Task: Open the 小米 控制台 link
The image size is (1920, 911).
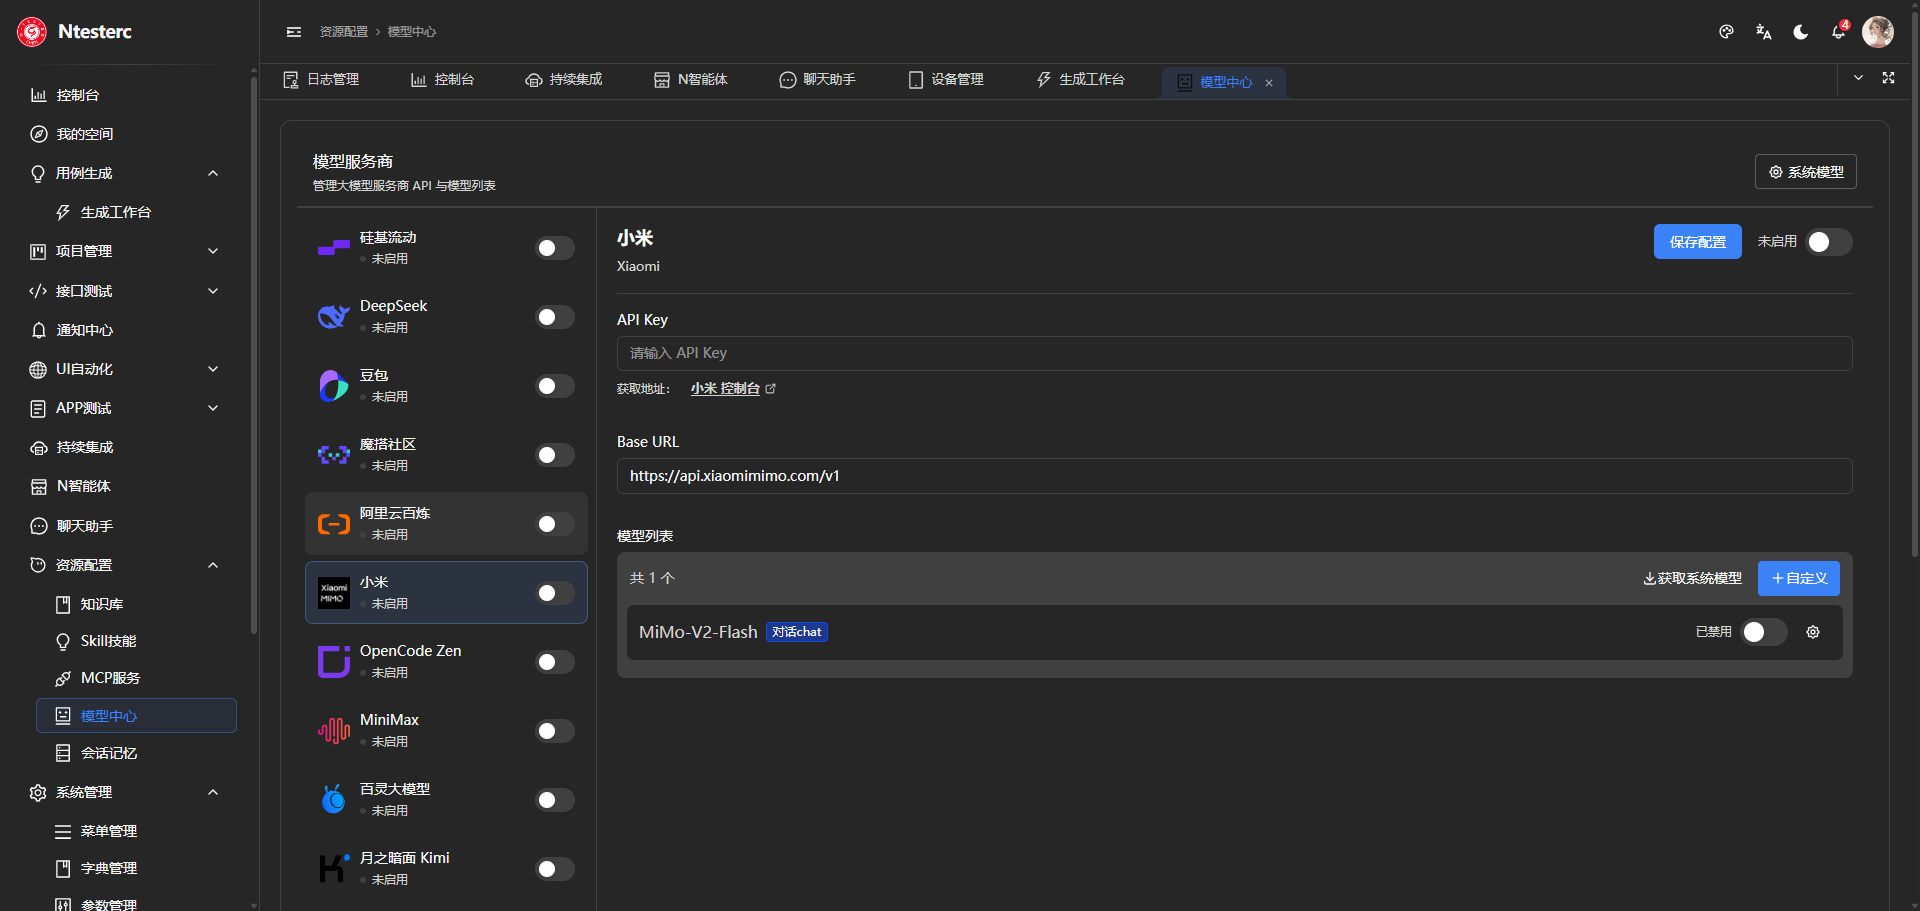Action: tap(733, 389)
